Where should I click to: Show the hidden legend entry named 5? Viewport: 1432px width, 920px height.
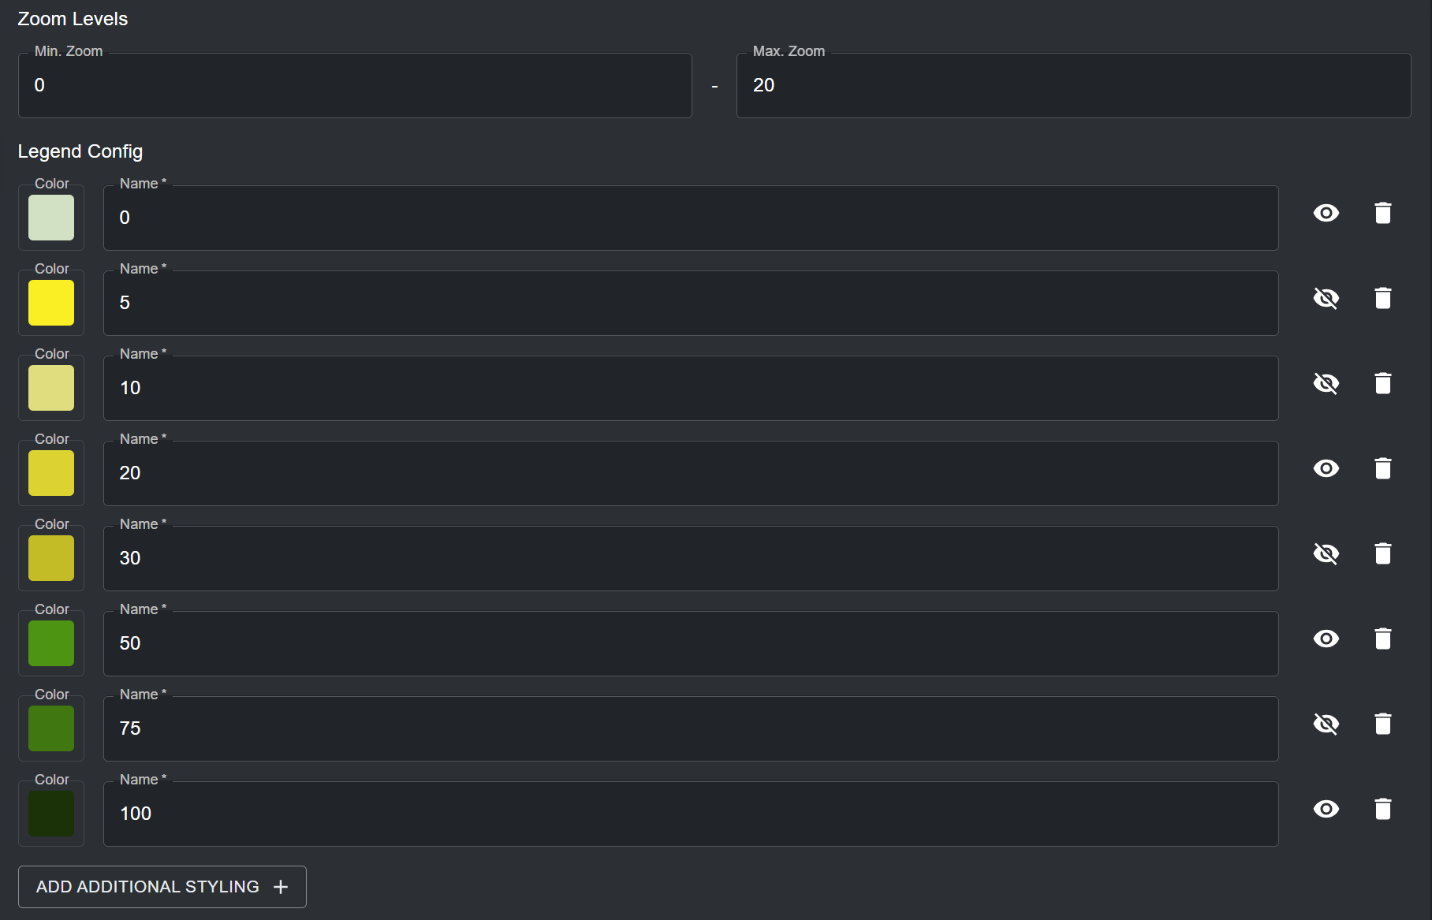(1326, 298)
